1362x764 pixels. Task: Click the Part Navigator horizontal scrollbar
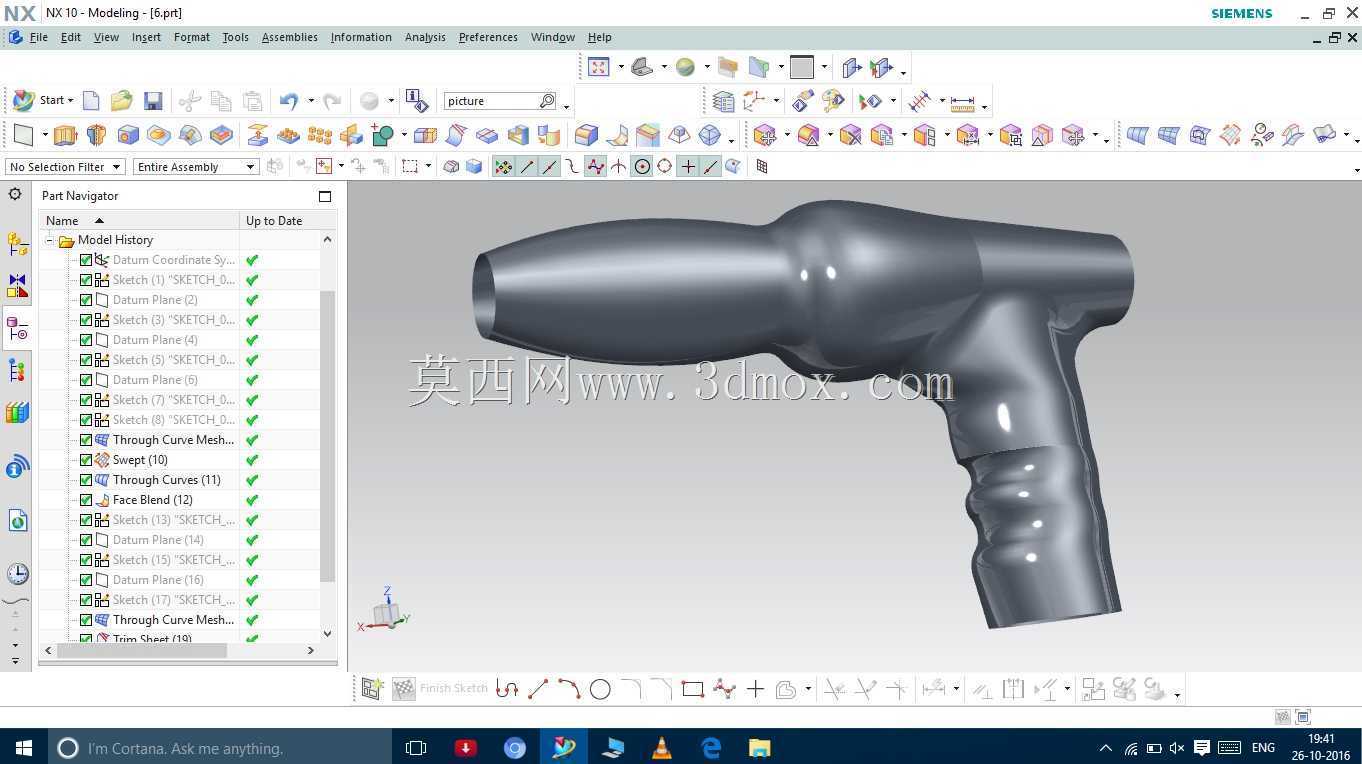click(x=142, y=650)
